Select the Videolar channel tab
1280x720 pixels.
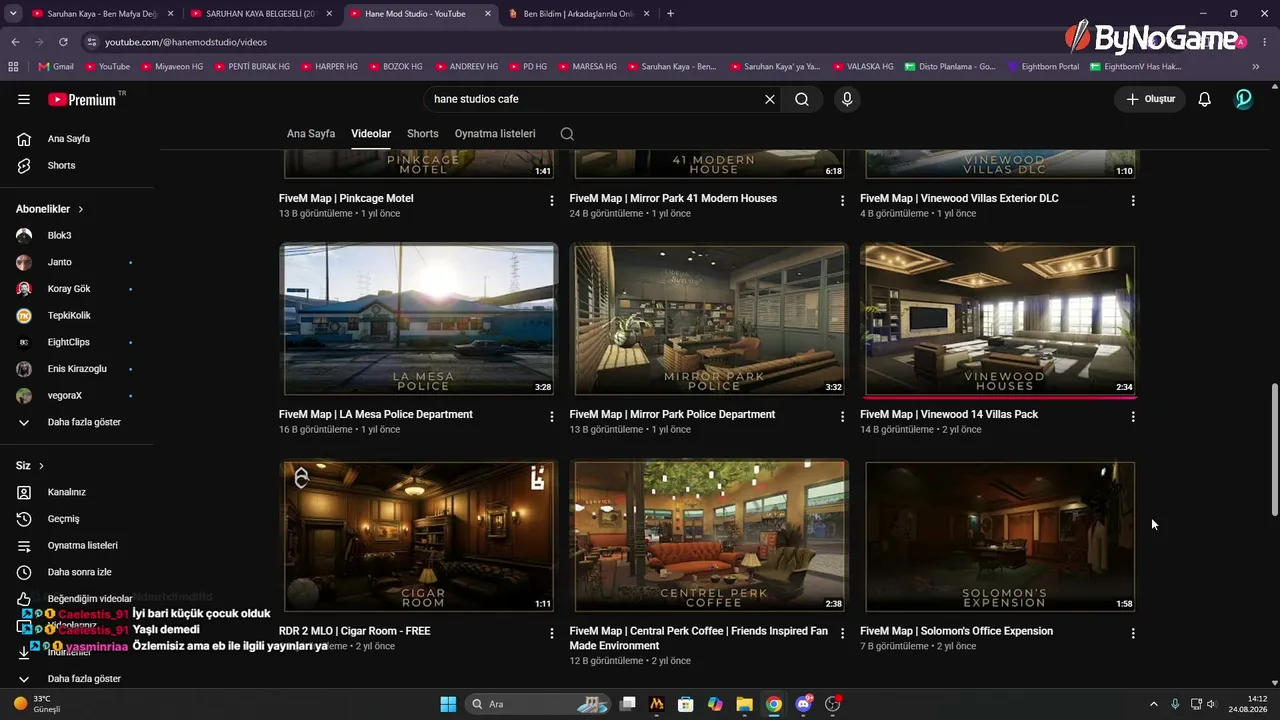tap(371, 134)
